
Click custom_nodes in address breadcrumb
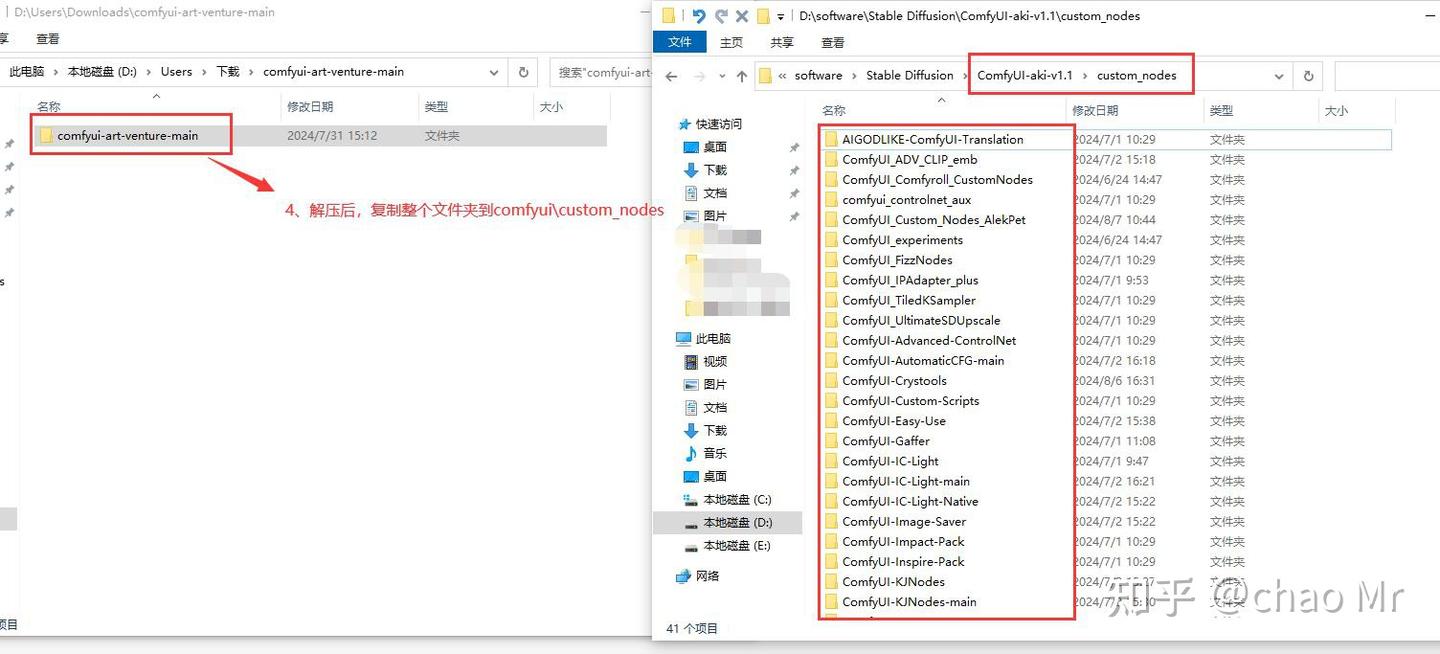1136,75
